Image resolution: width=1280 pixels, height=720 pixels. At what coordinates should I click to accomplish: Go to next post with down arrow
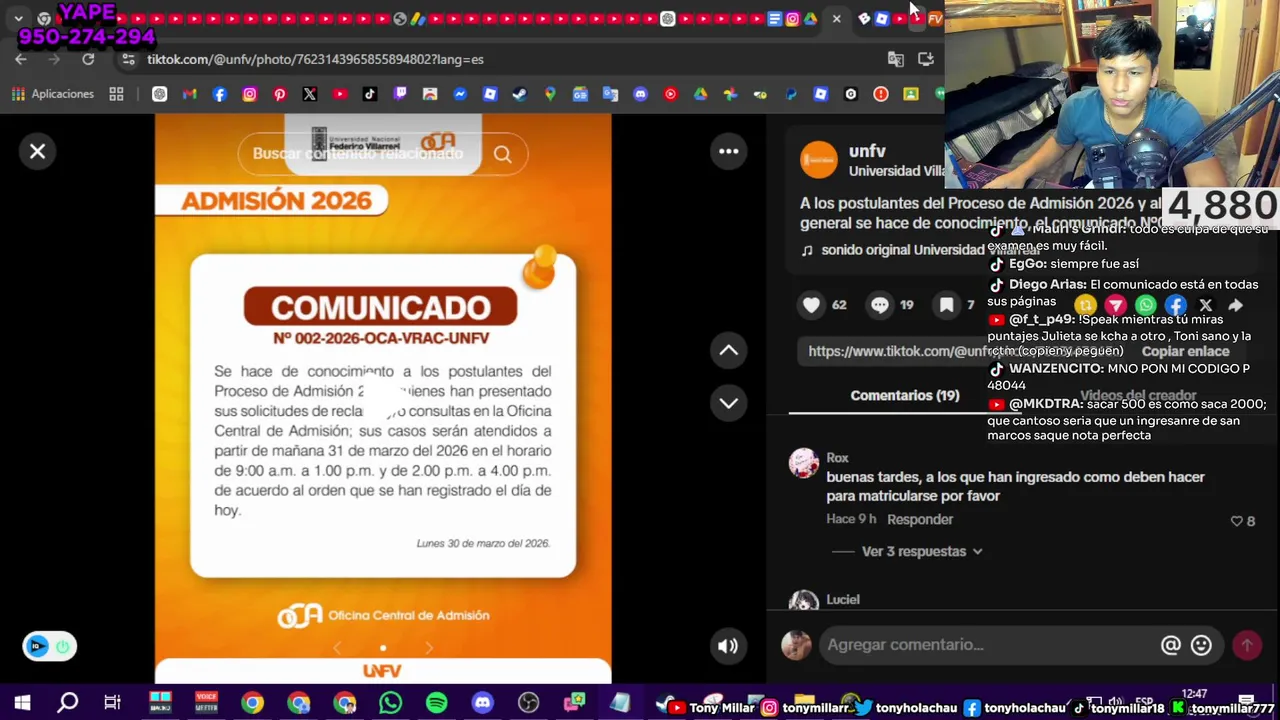point(729,403)
